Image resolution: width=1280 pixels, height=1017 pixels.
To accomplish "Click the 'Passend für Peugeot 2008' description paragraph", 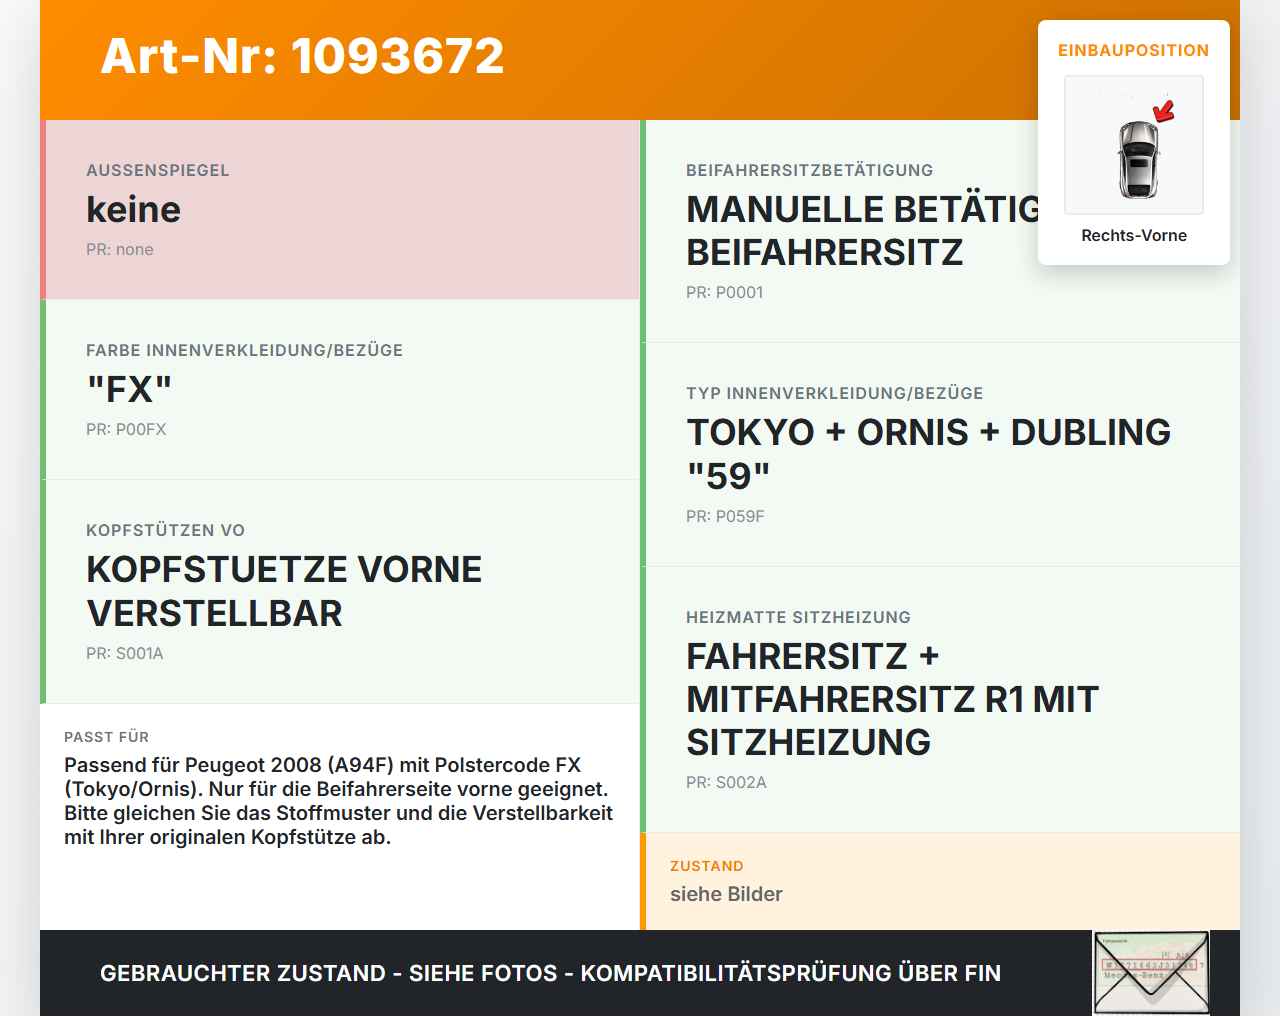I will pos(339,801).
